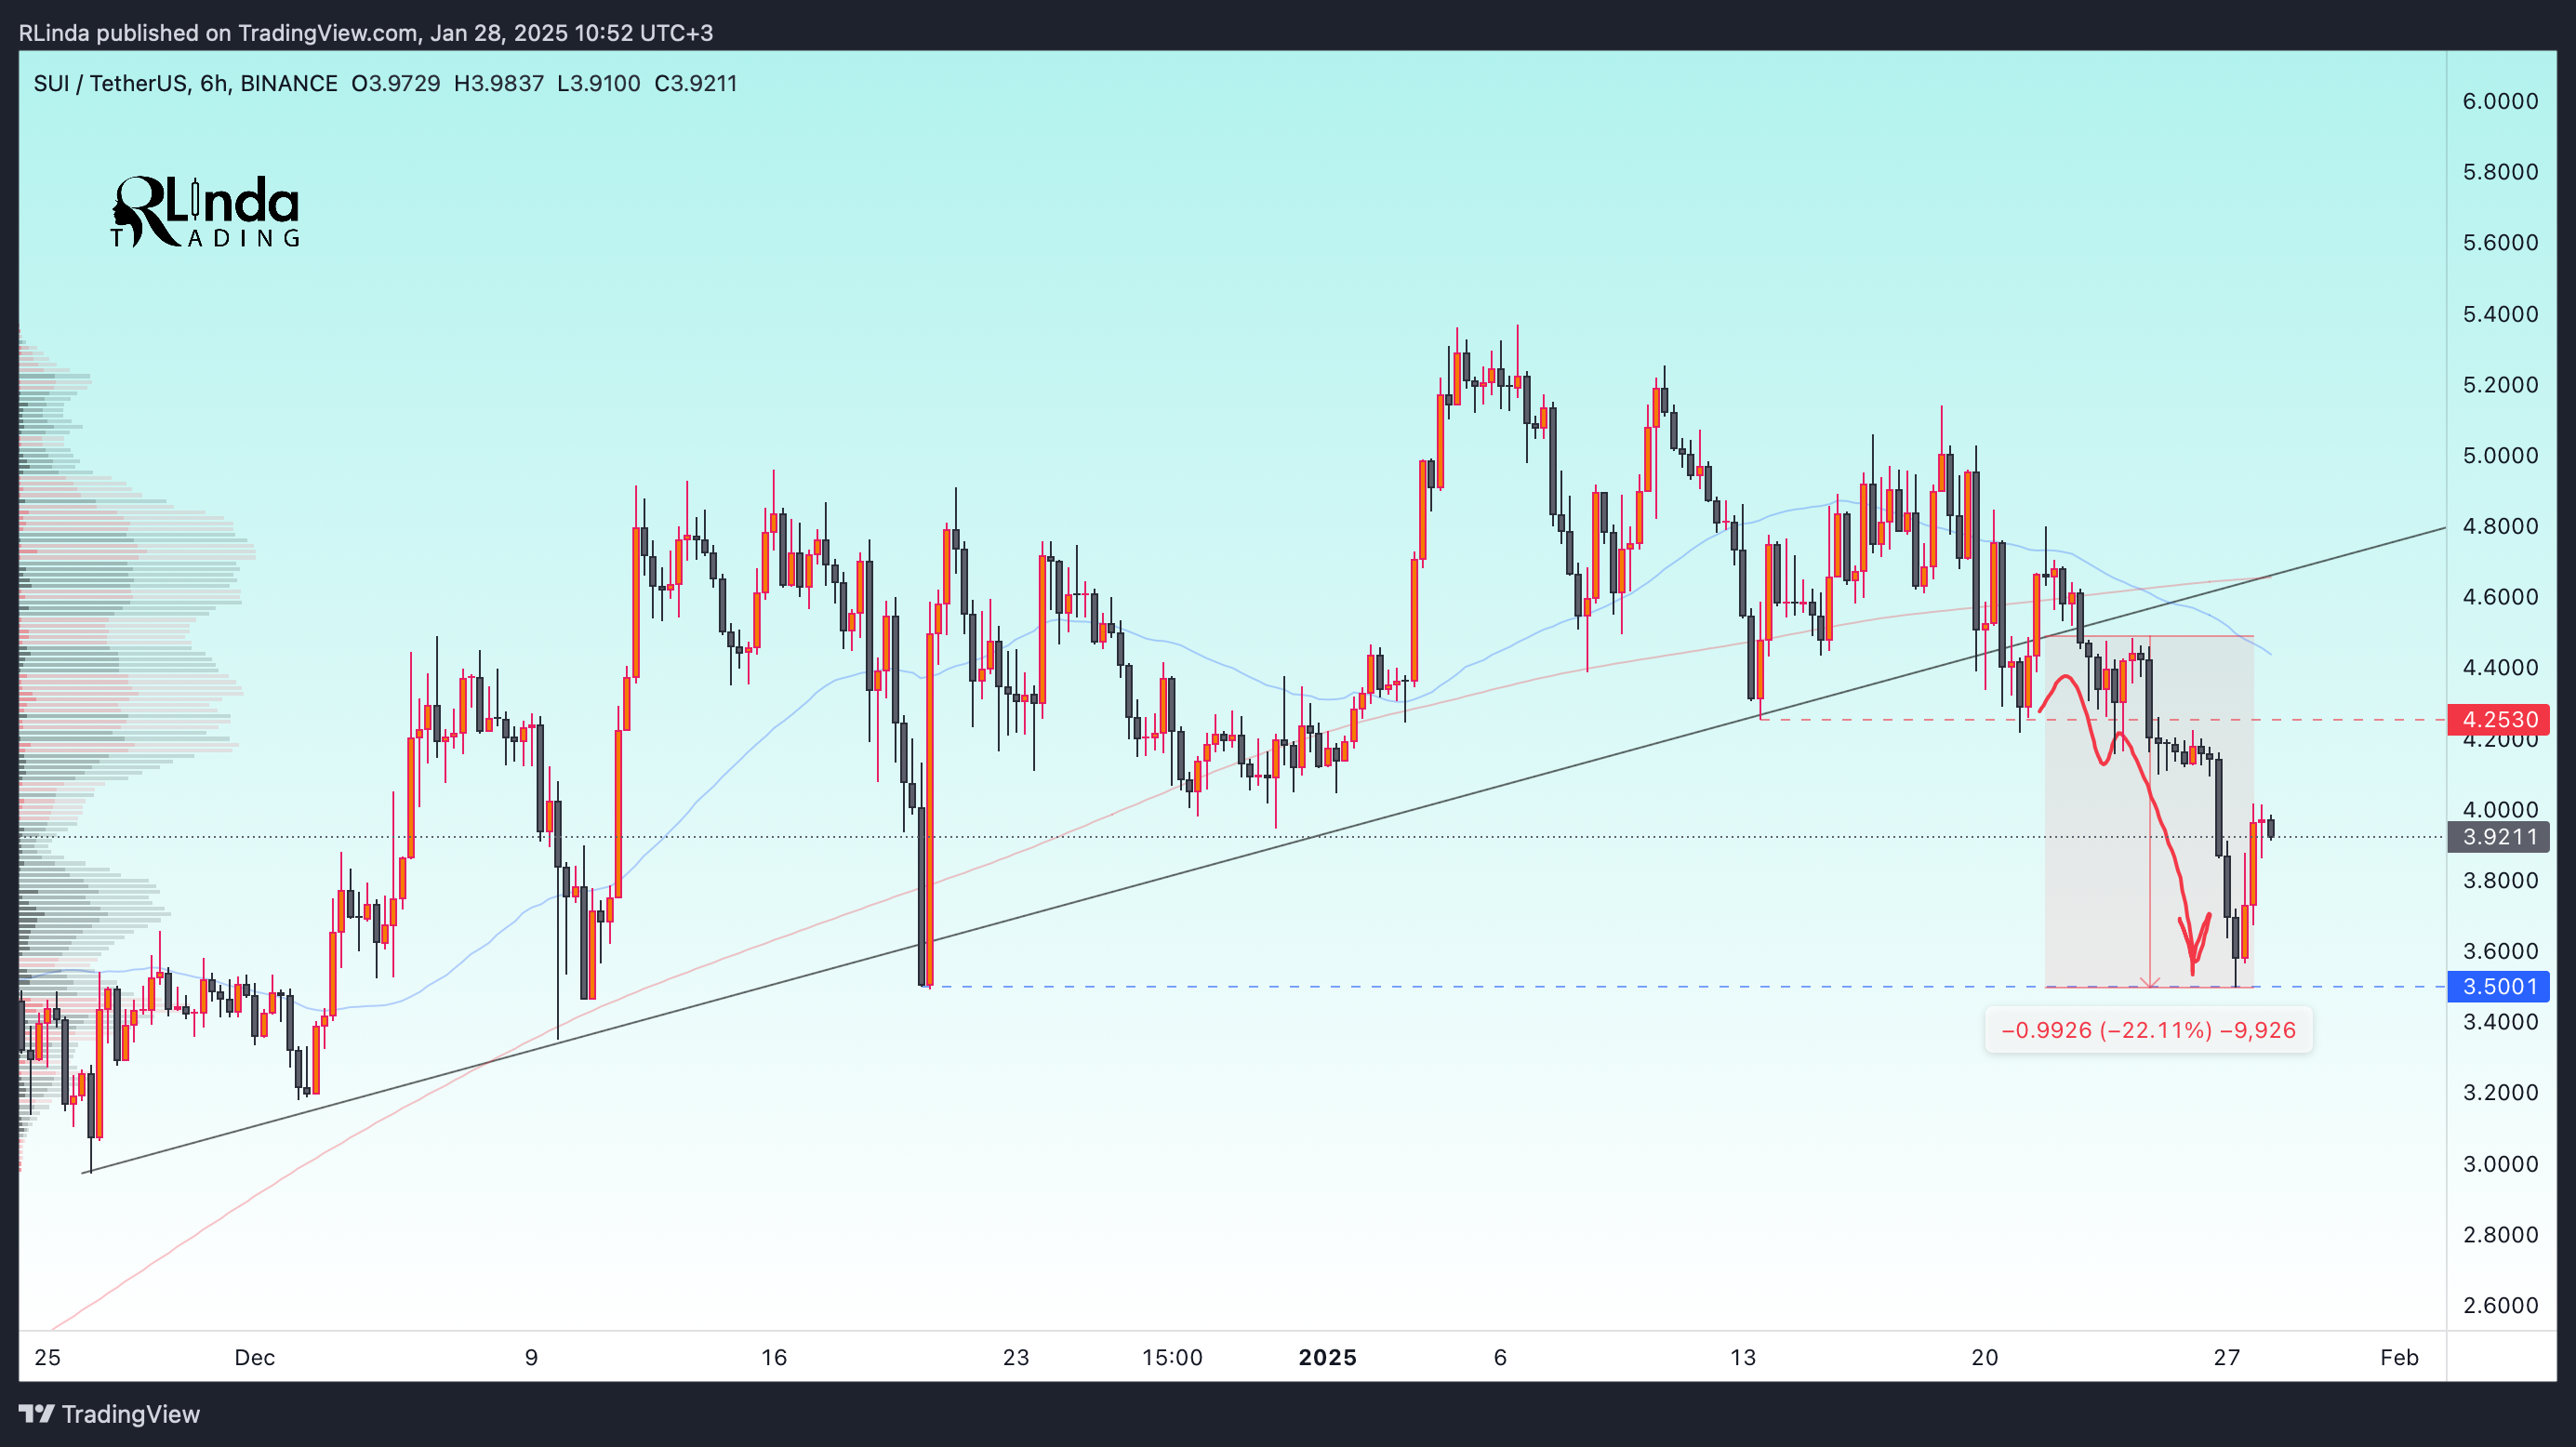Viewport: 2576px width, 1447px height.
Task: Click the 5.4000 price axis label
Action: coord(2500,314)
